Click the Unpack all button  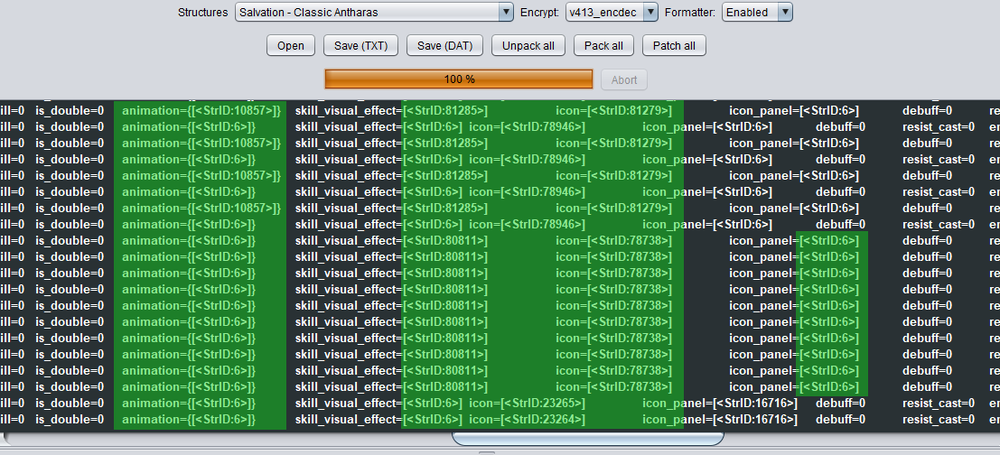pos(529,46)
